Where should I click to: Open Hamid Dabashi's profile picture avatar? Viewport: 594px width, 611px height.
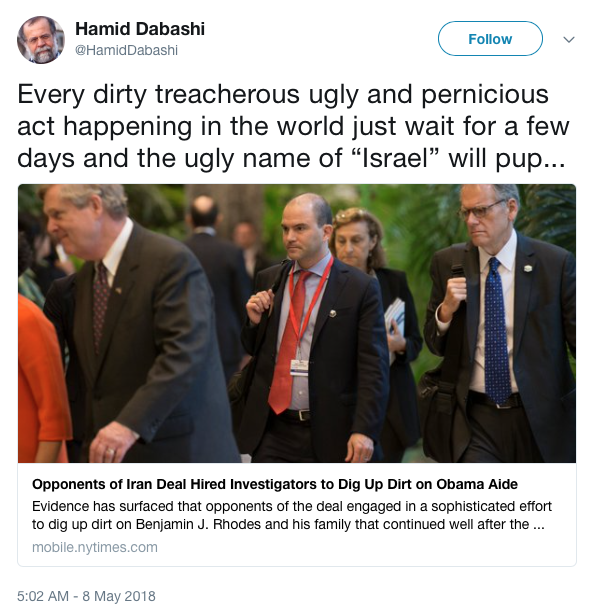pos(41,40)
